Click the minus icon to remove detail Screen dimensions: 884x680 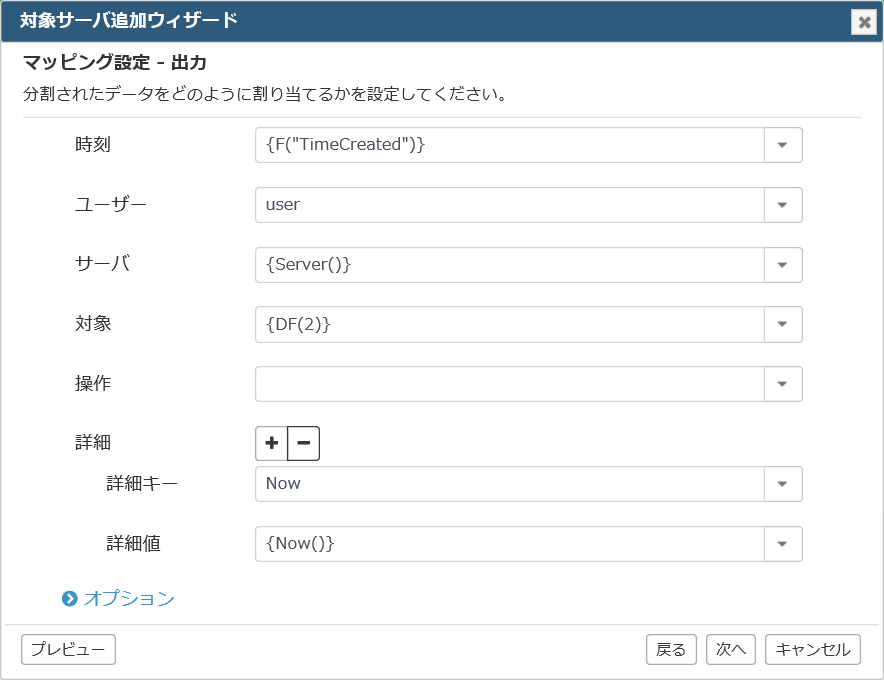304,443
